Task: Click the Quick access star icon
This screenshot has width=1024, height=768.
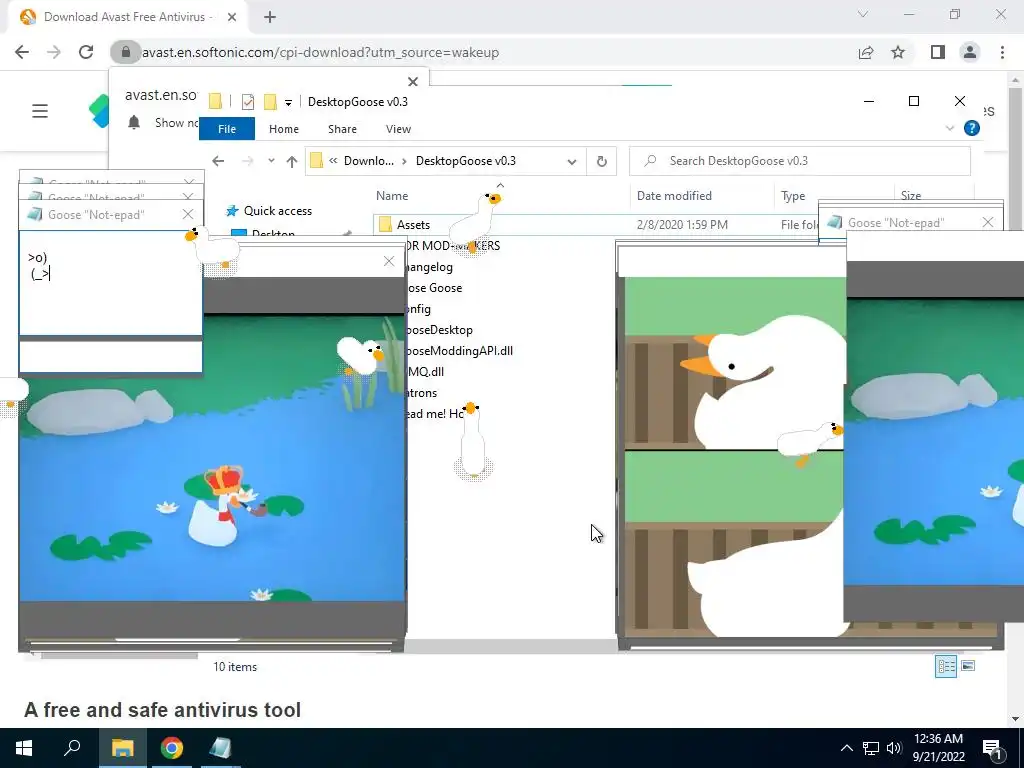Action: tap(232, 211)
